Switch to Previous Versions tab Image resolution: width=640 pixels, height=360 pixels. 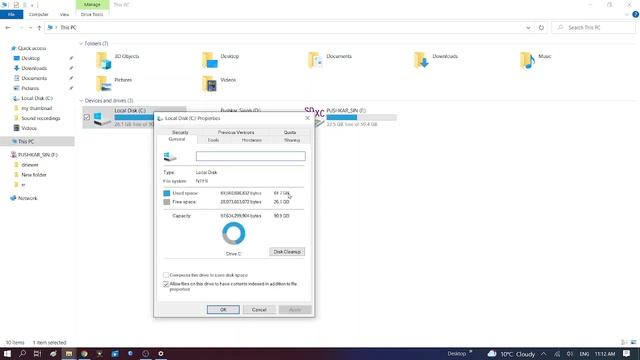point(236,132)
